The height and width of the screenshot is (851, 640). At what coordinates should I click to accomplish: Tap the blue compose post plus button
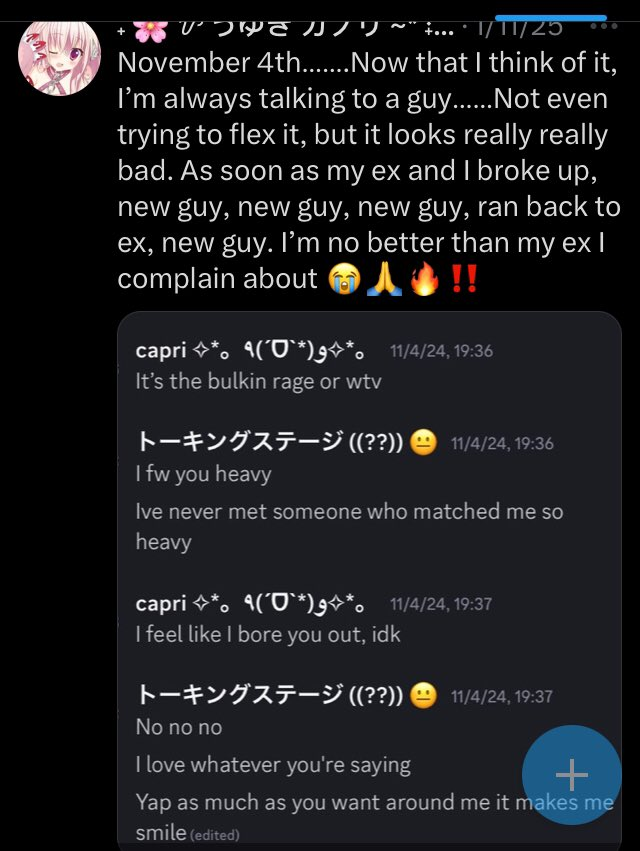click(x=571, y=775)
